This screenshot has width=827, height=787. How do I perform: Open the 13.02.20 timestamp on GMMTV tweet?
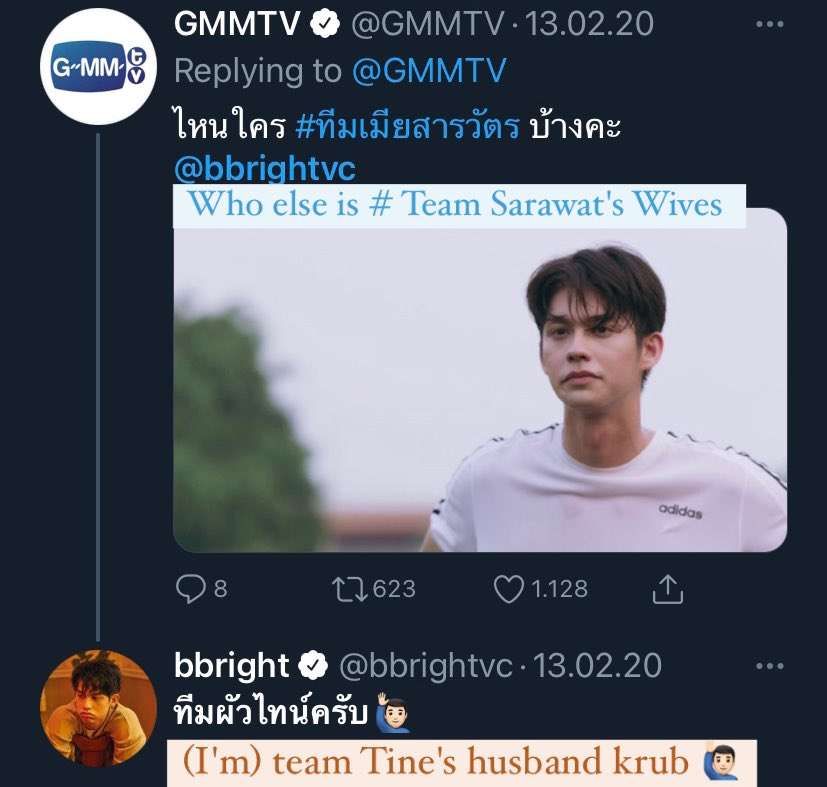(589, 24)
